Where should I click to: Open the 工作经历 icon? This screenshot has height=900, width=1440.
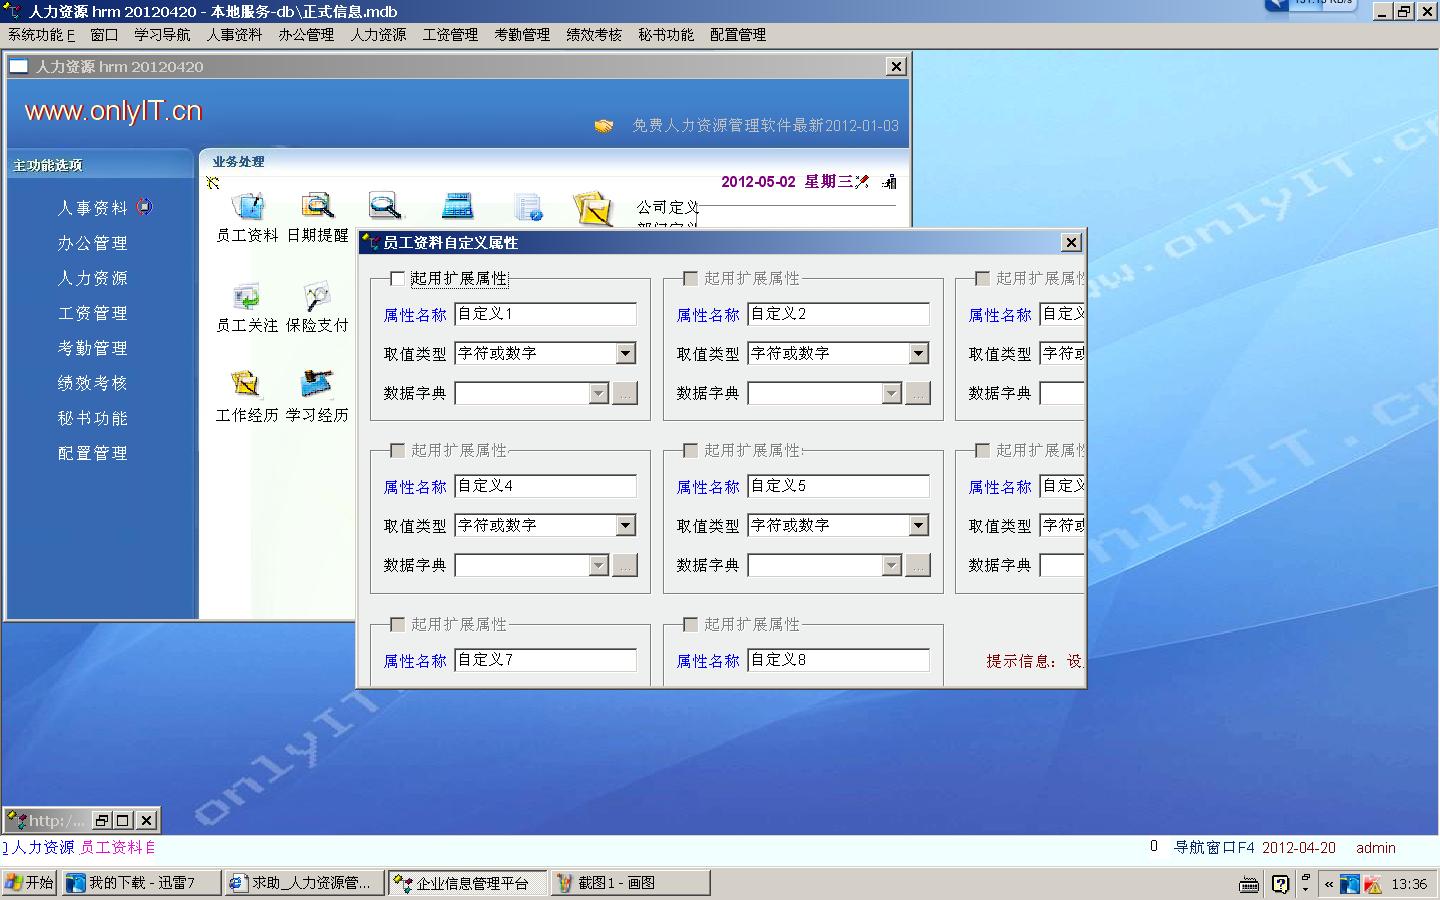click(246, 386)
